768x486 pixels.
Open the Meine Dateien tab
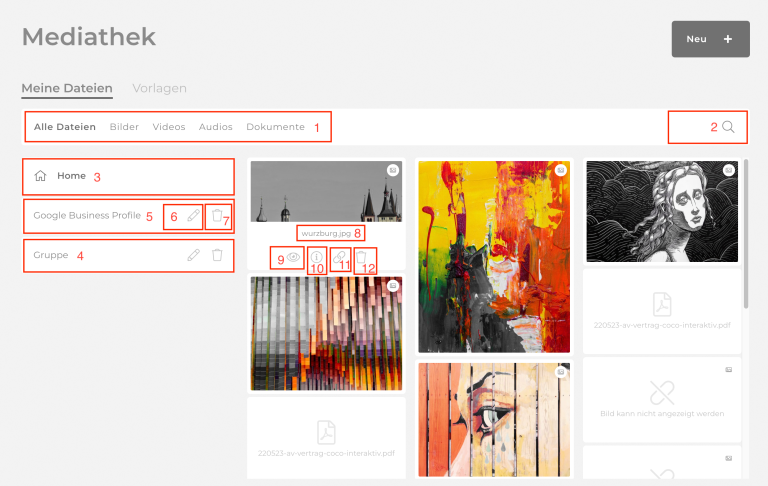coord(67,88)
